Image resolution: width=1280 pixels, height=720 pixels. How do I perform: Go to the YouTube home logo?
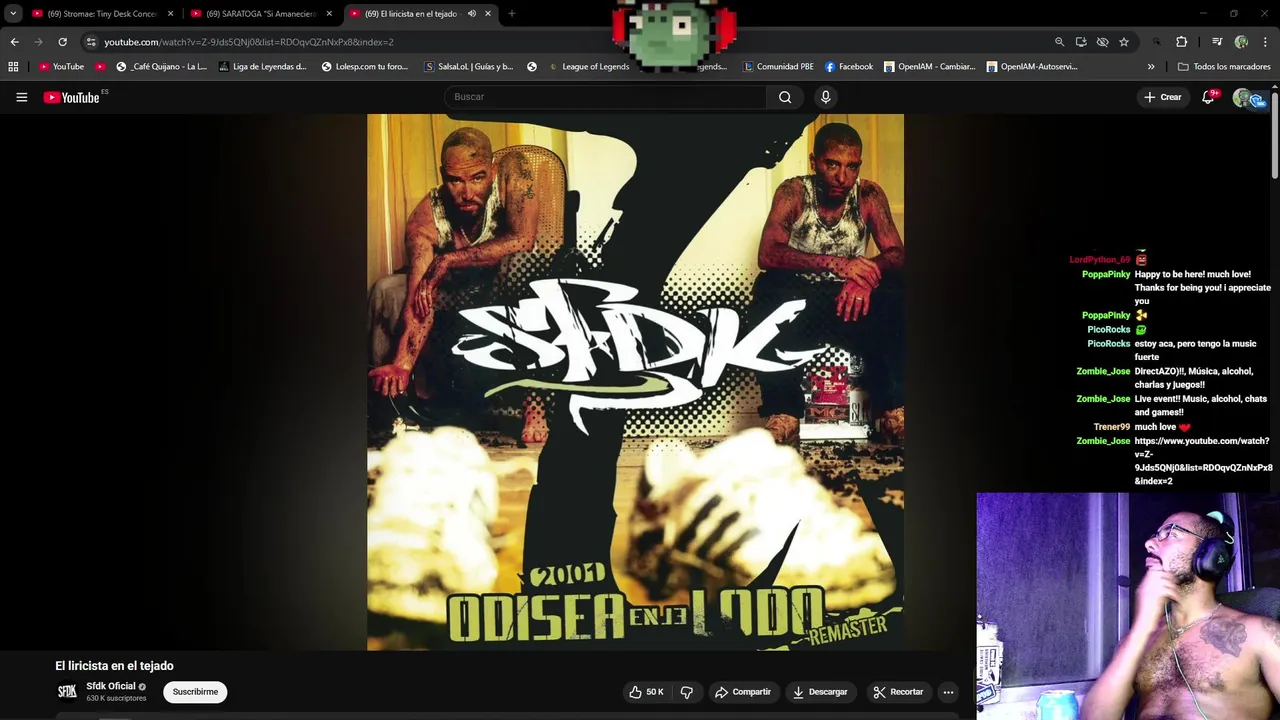point(71,97)
